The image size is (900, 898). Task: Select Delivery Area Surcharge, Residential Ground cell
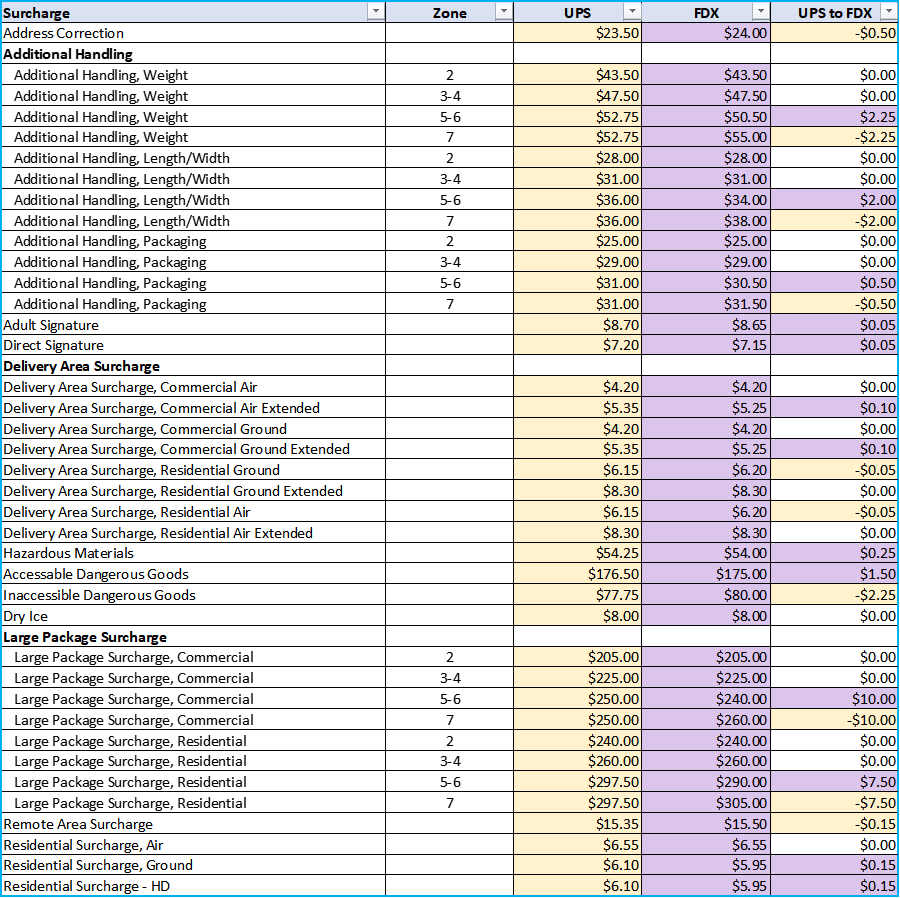[193, 470]
